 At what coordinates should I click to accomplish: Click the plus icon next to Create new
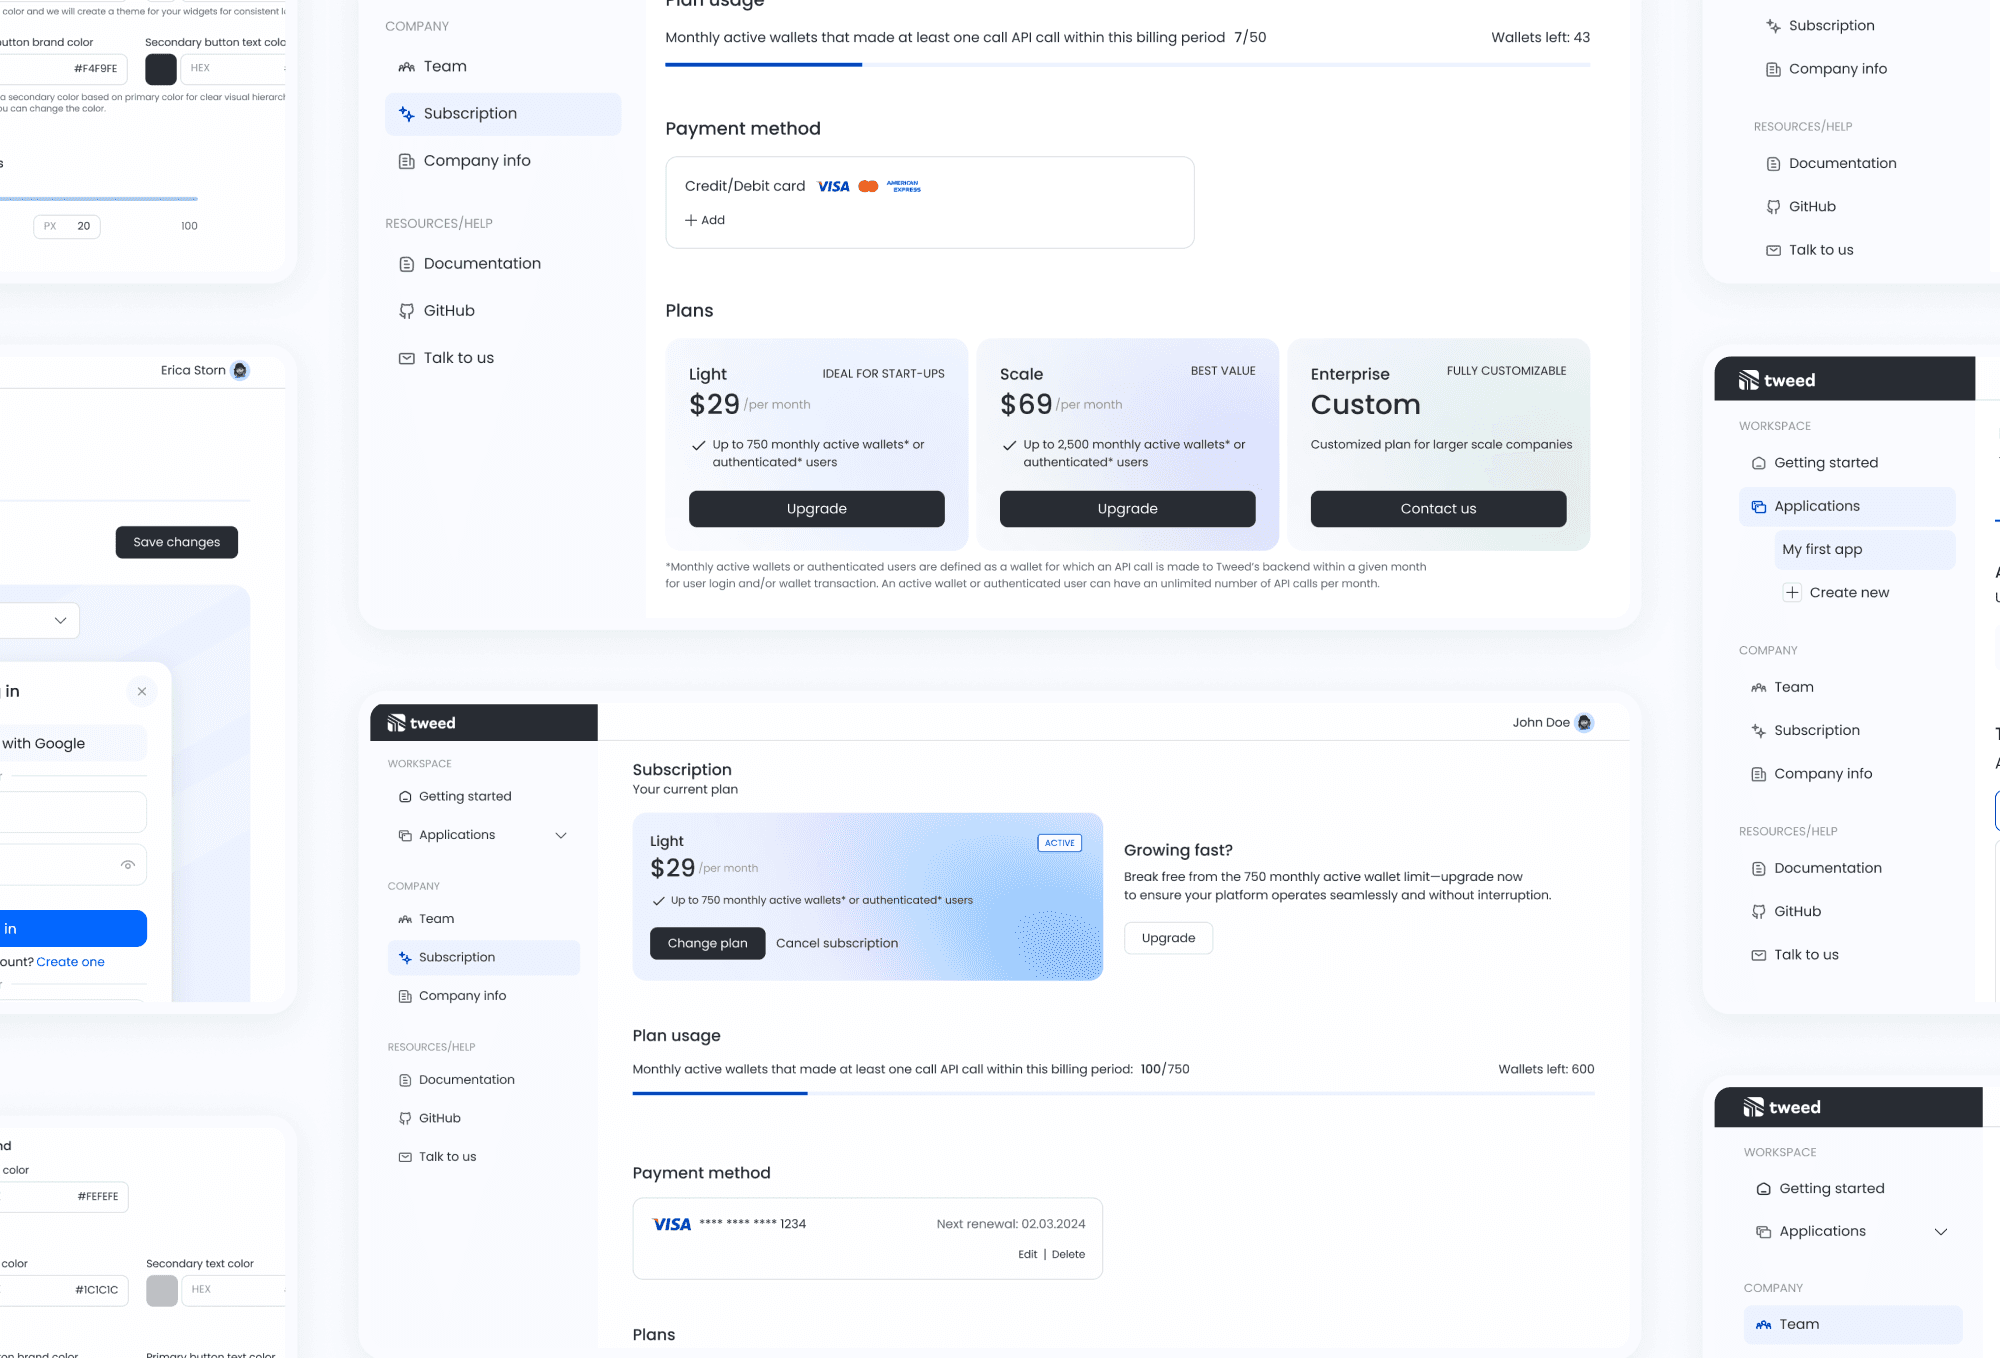pyautogui.click(x=1792, y=593)
